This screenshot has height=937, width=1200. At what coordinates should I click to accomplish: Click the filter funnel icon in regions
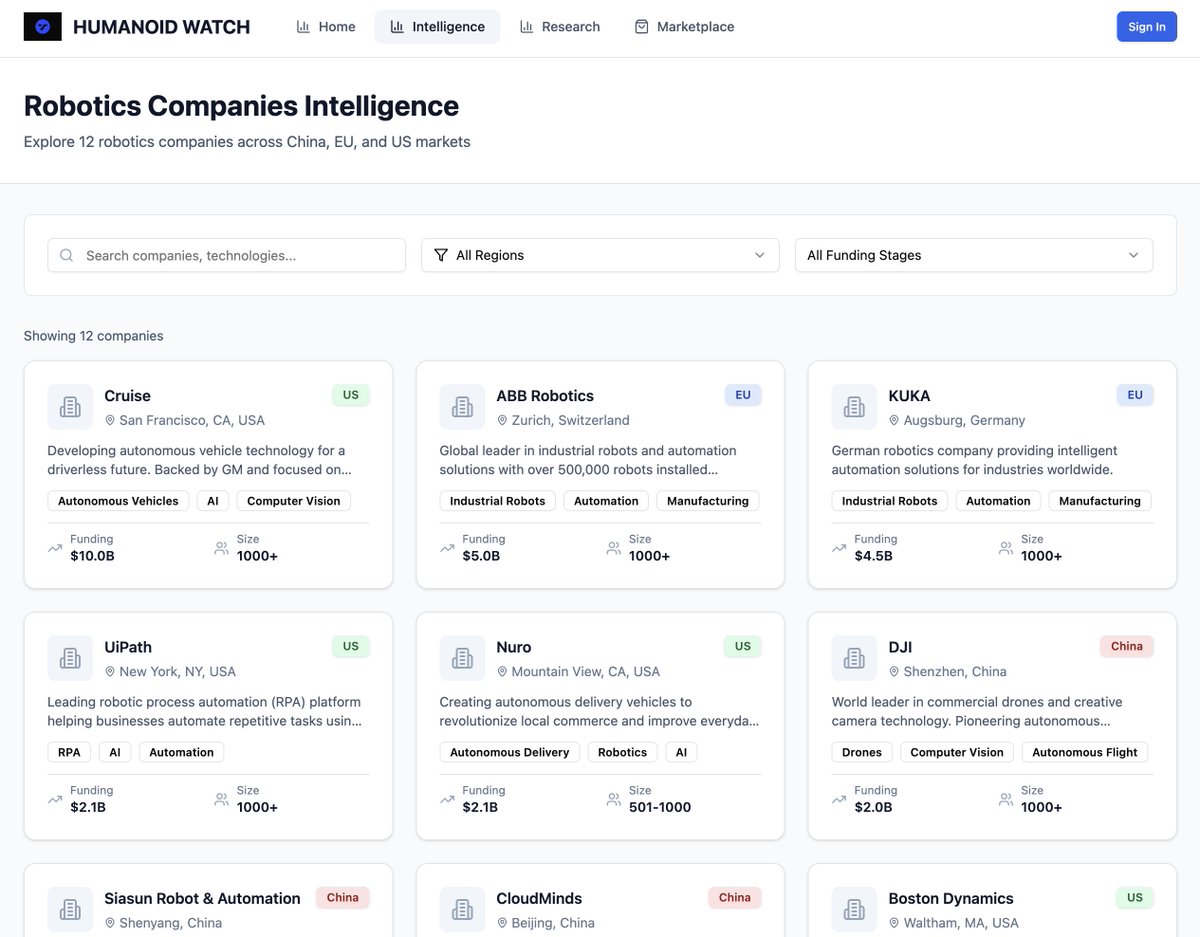pos(441,255)
